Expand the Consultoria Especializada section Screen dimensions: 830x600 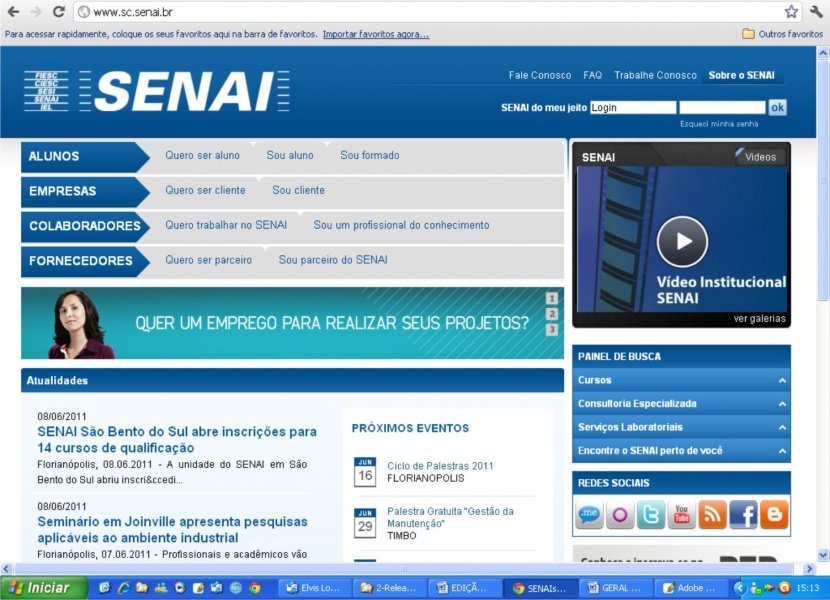[681, 404]
